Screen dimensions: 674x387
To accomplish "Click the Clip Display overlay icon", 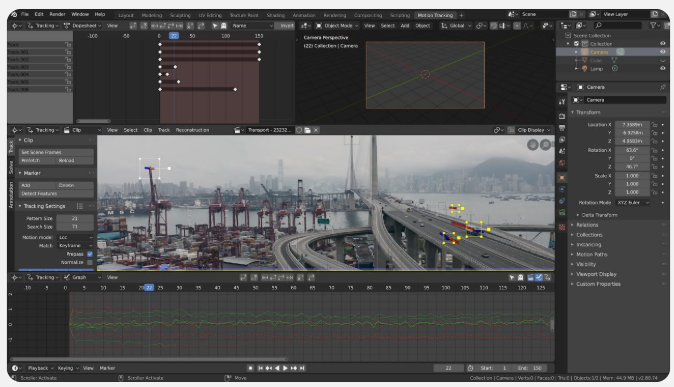I will [x=511, y=130].
